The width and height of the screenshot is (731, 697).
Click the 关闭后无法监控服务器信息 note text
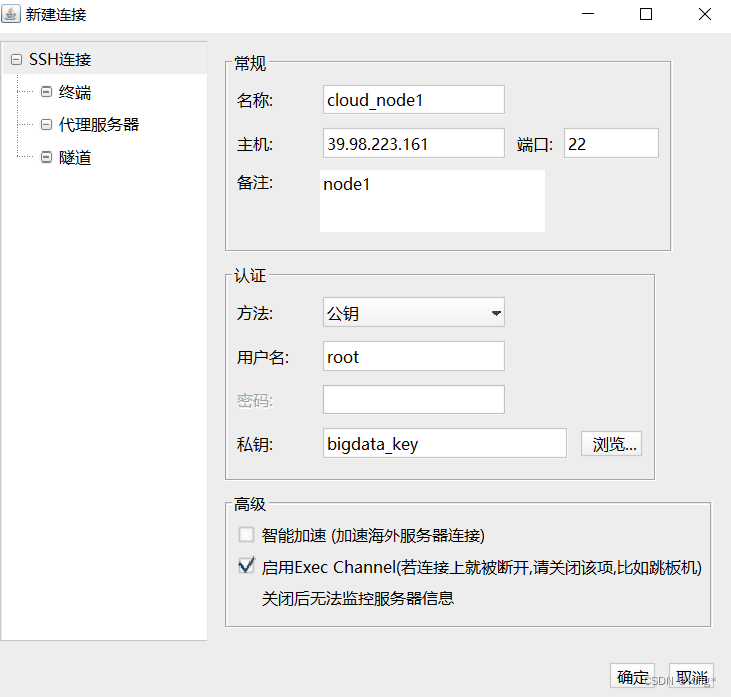click(358, 598)
